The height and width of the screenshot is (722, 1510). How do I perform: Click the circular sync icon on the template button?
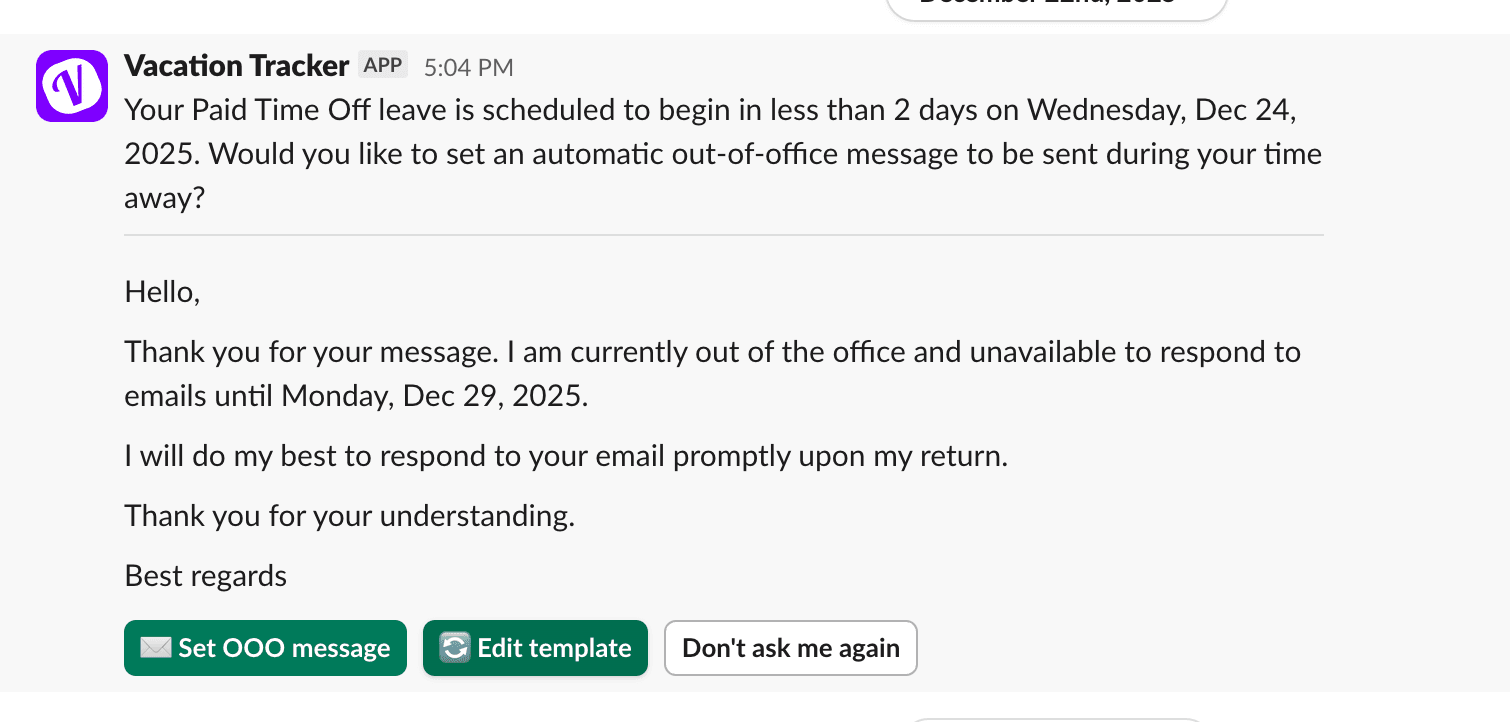tap(454, 648)
